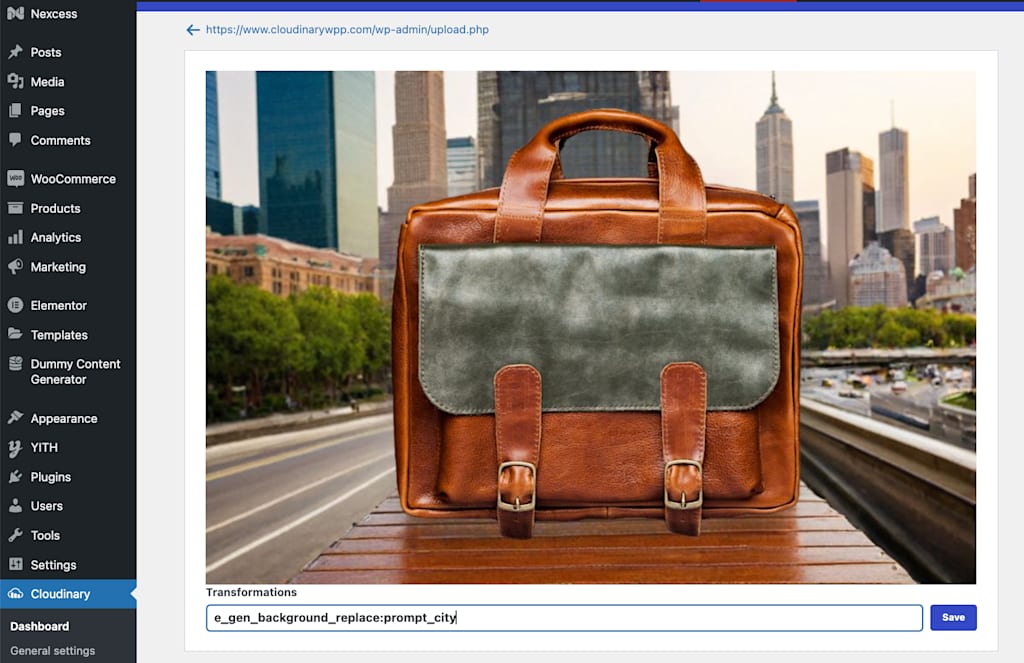Click the Media icon in sidebar
The image size is (1024, 663).
[15, 81]
